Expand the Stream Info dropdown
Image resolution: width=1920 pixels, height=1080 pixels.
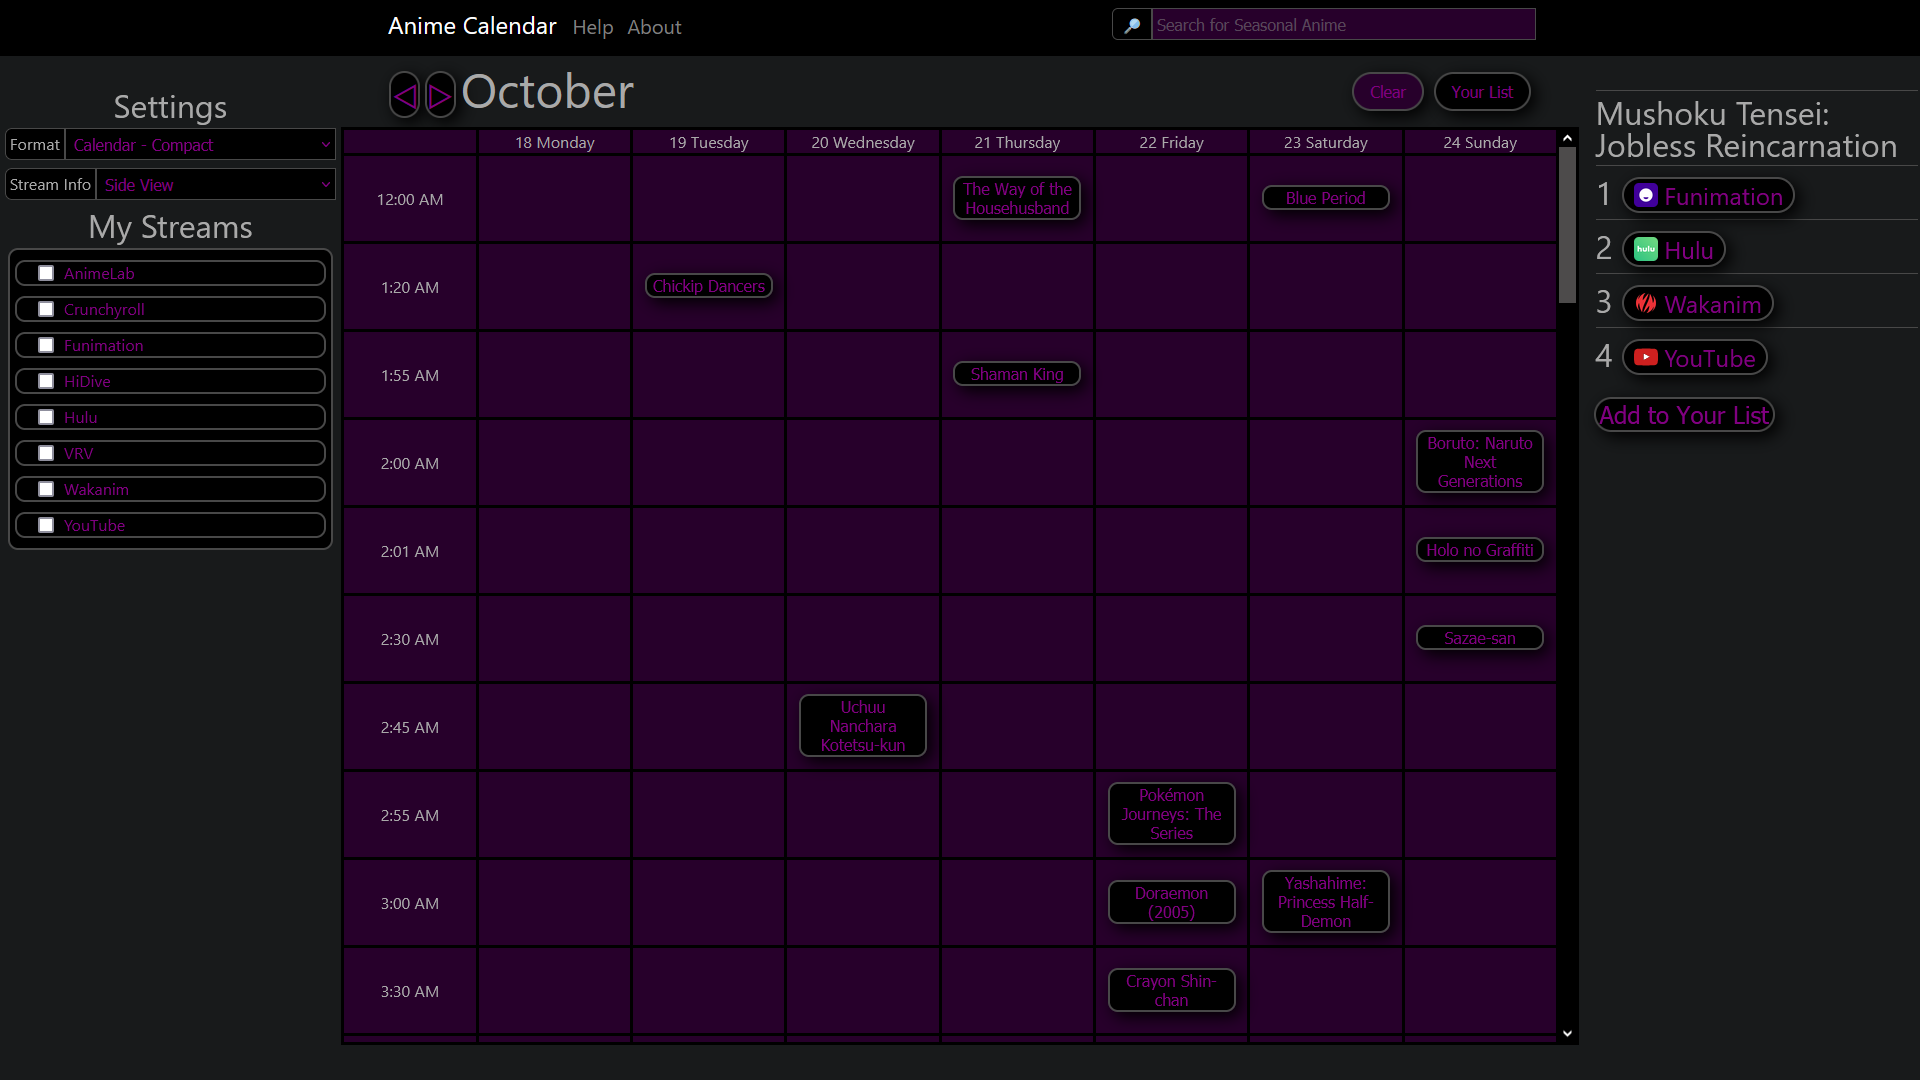coord(215,185)
